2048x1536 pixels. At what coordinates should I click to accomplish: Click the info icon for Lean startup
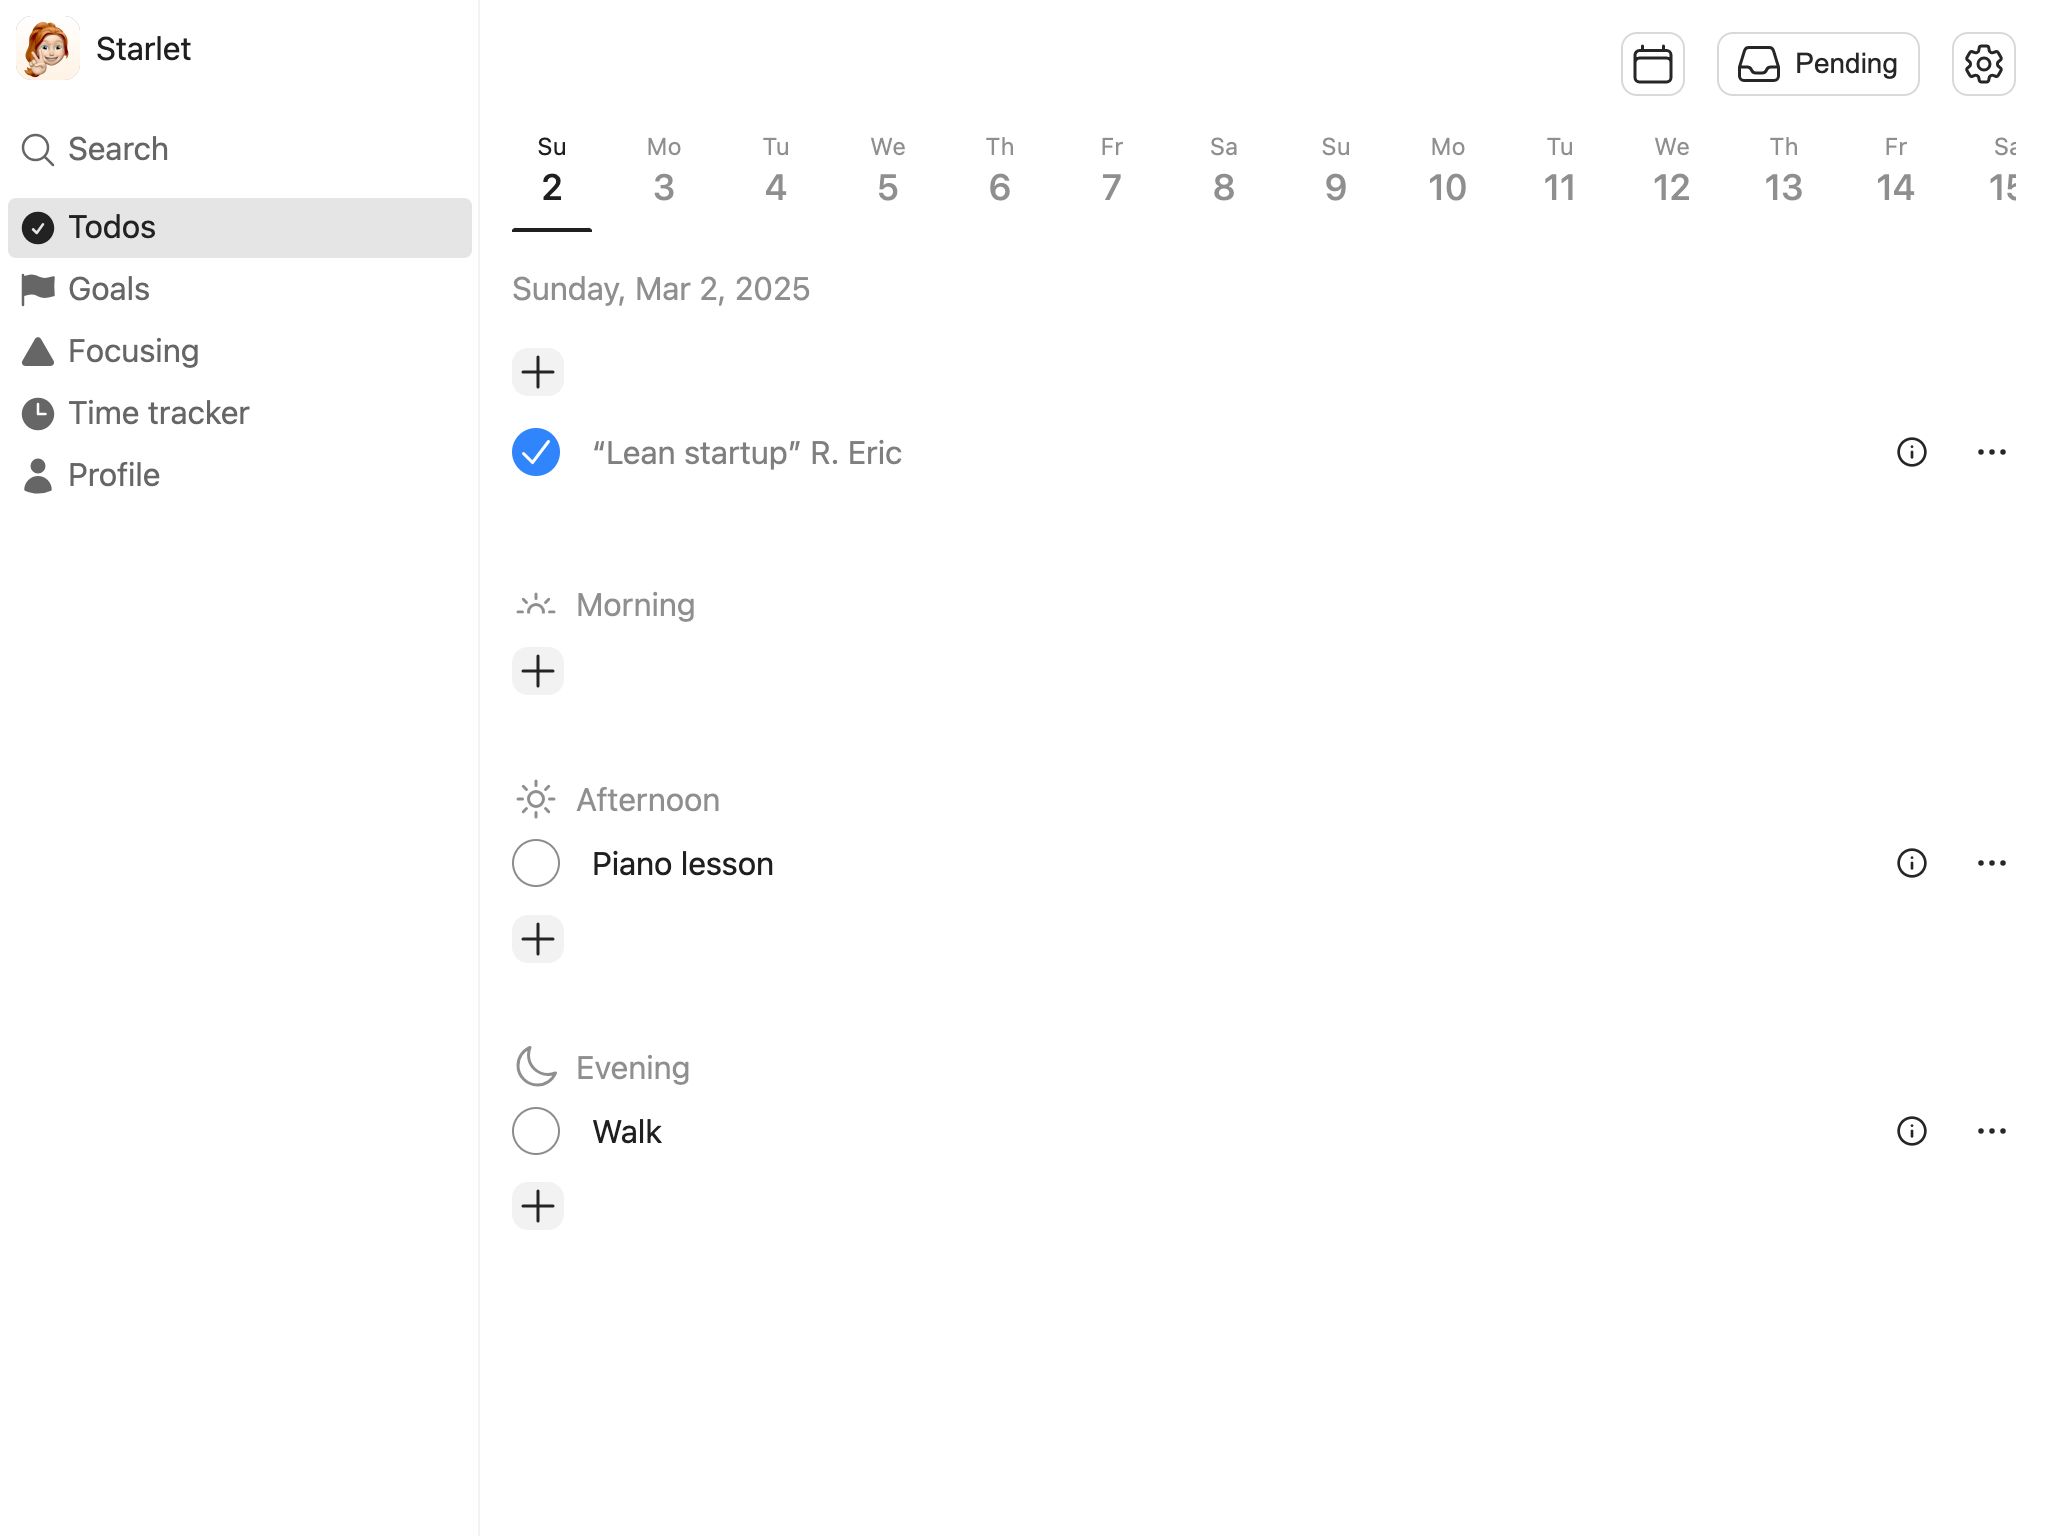pyautogui.click(x=1911, y=452)
